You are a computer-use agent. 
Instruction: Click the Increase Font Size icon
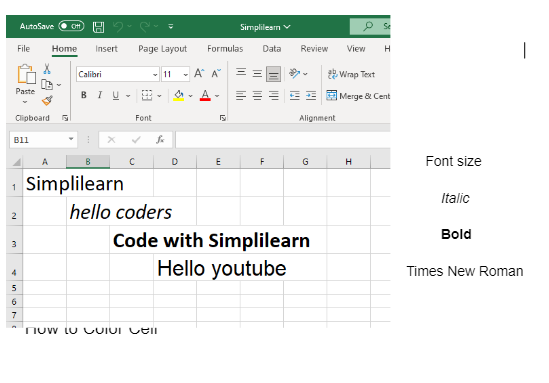click(x=199, y=74)
